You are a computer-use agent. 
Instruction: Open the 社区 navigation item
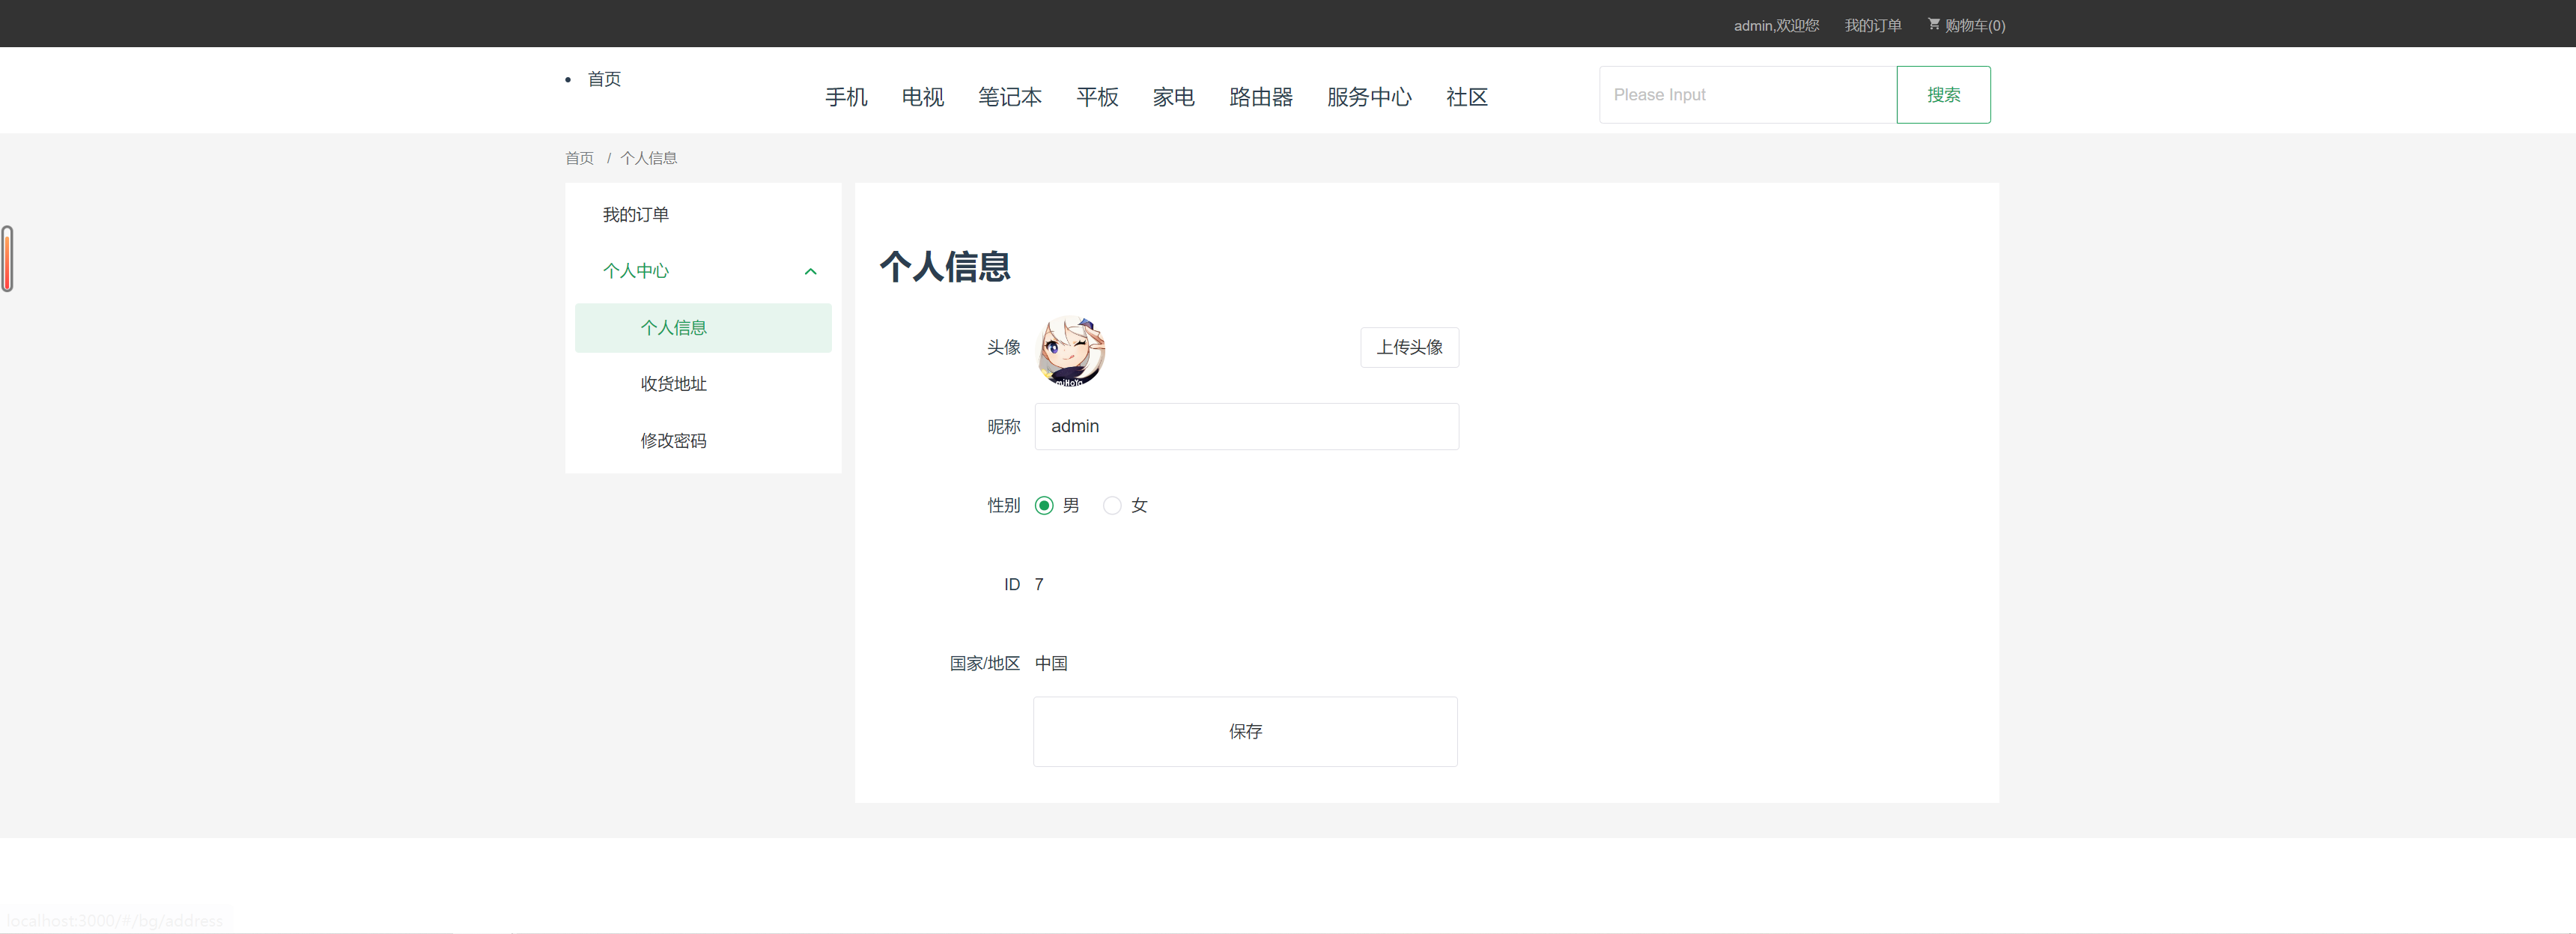(x=1467, y=97)
